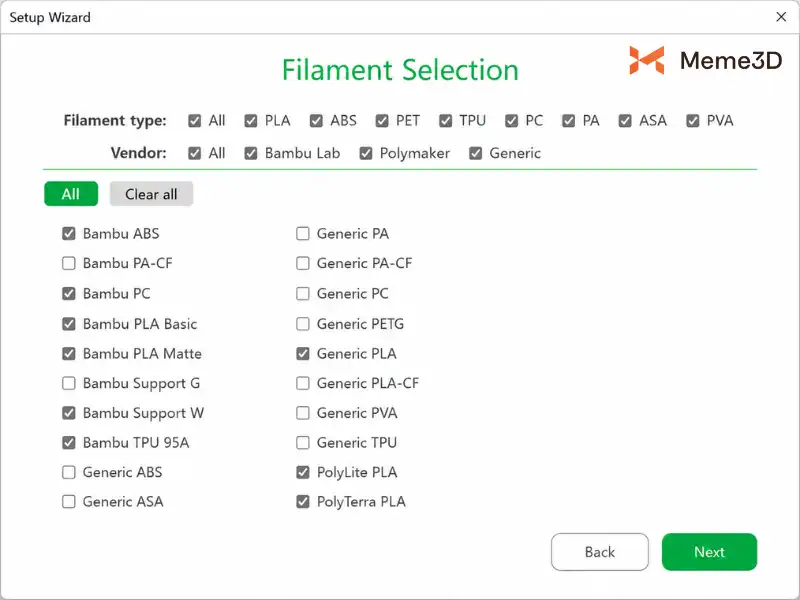The image size is (800, 600).
Task: Click the Clear all button
Action: [x=151, y=194]
